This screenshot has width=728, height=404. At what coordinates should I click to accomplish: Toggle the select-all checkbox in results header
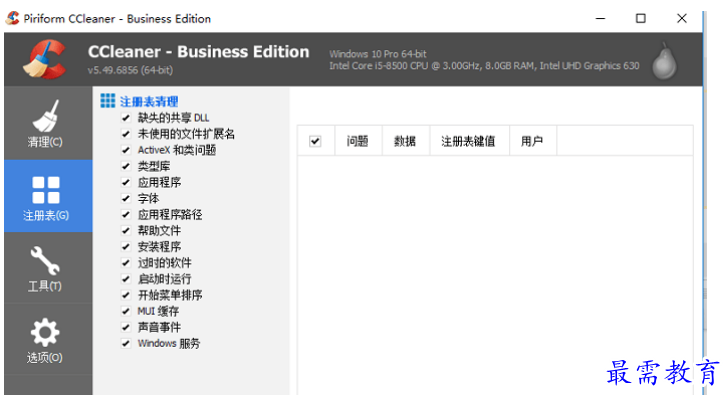coord(315,141)
